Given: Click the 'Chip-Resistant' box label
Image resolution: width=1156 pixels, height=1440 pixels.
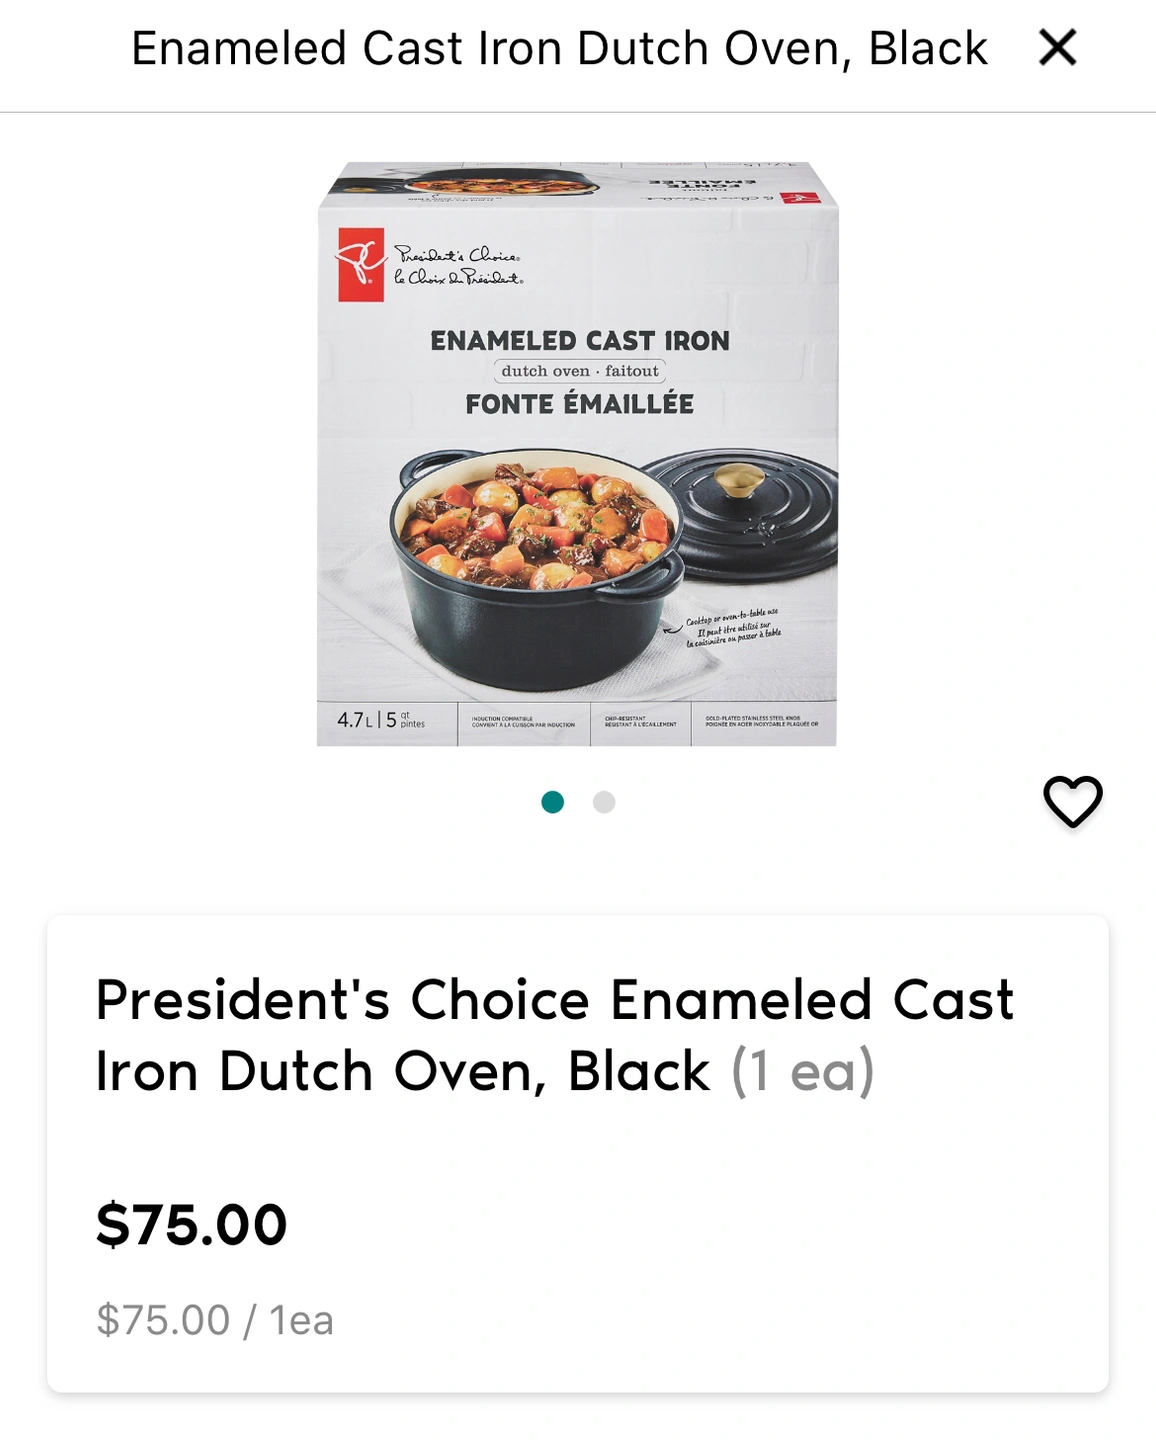Looking at the screenshot, I should tap(640, 722).
